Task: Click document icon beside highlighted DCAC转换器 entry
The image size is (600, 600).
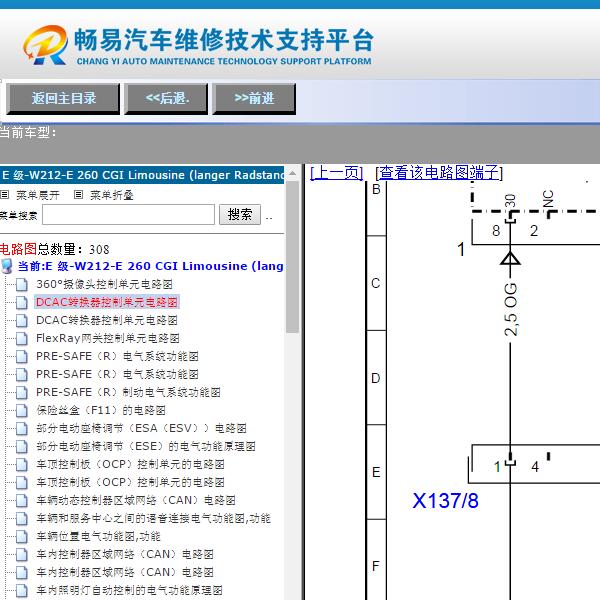Action: [x=22, y=302]
